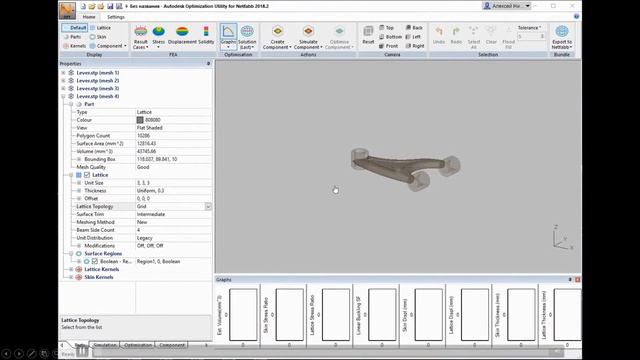The height and width of the screenshot is (360, 640).
Task: Set the camera to Bottom view
Action: tap(390, 37)
